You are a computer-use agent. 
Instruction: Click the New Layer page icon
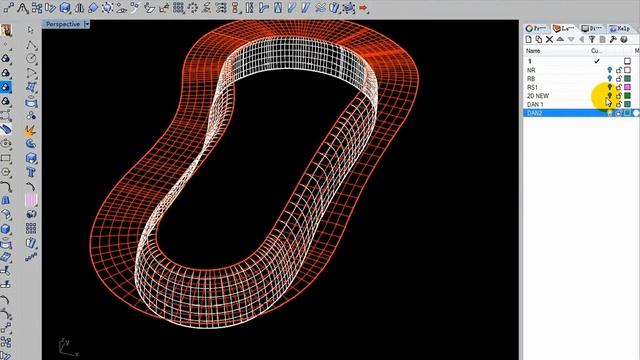(529, 39)
